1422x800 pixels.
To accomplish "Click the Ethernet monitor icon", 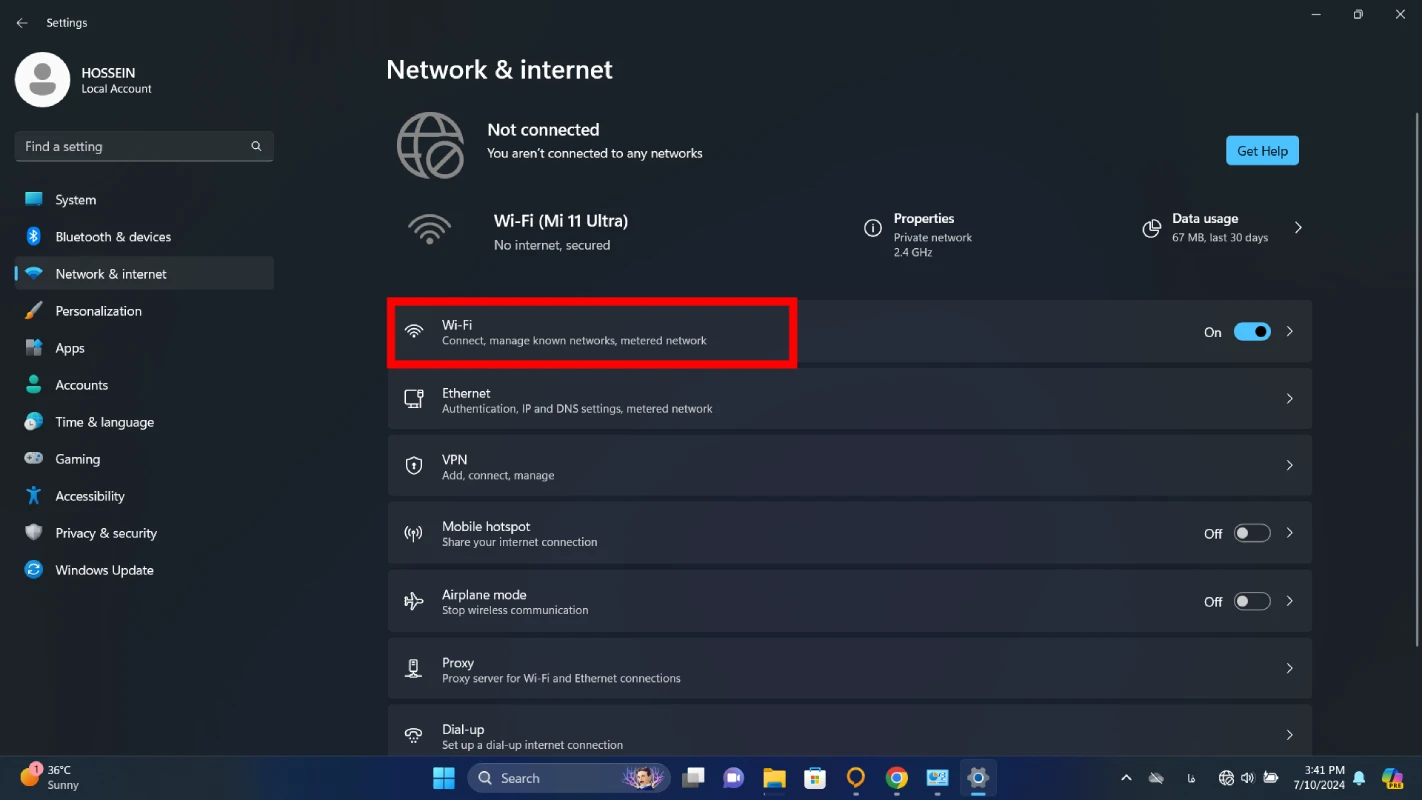I will [413, 399].
